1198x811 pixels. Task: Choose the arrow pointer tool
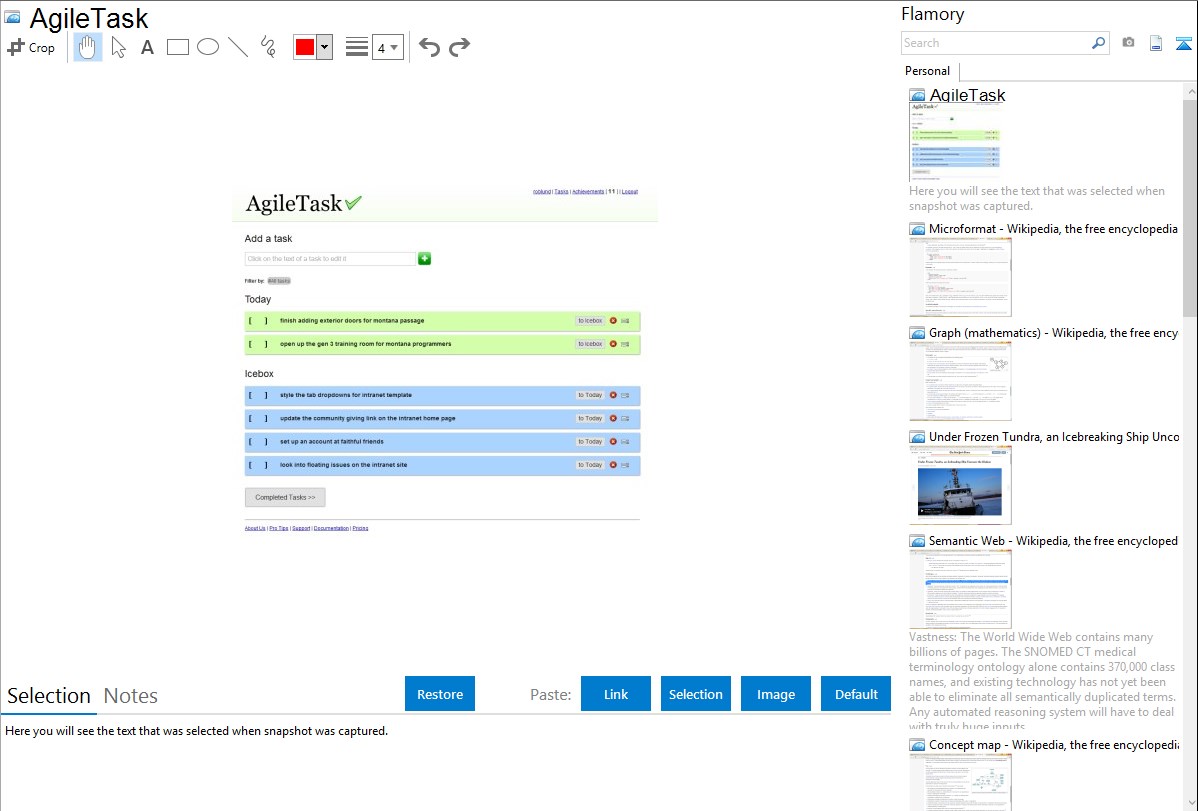(x=118, y=47)
